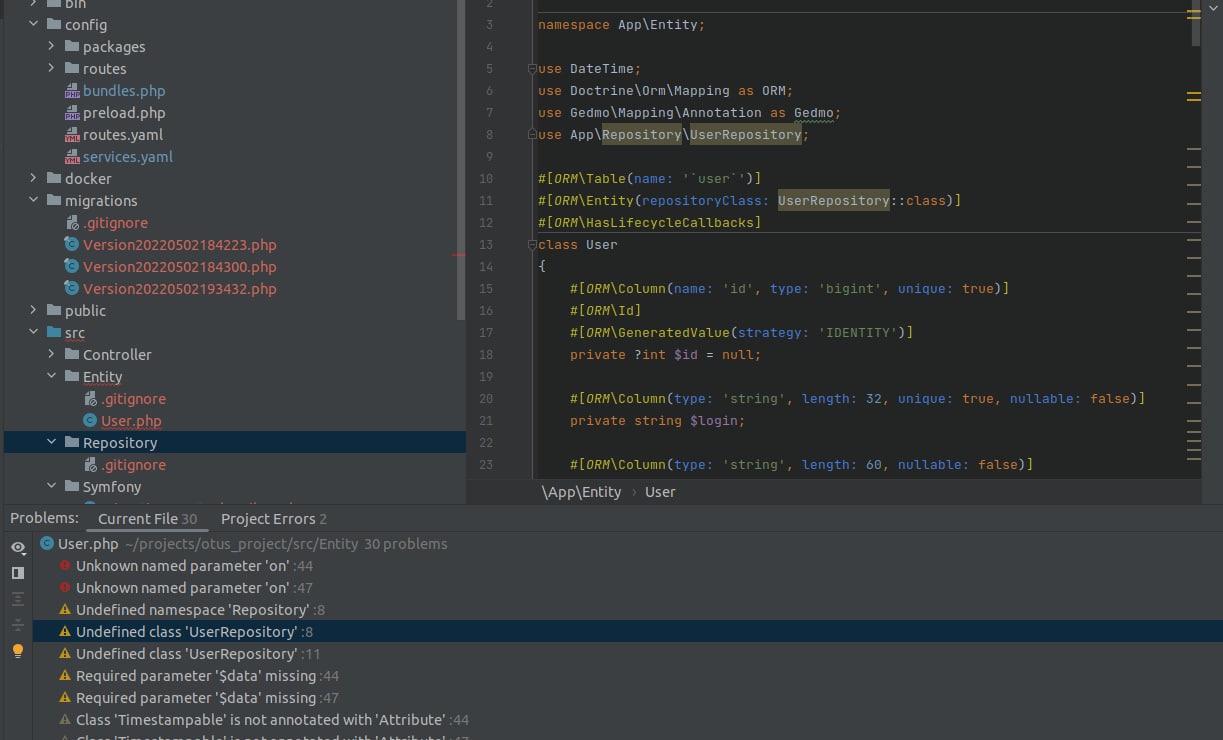Click warning icon of Undefined namespace 'Repository'
Image resolution: width=1223 pixels, height=740 pixels.
click(65, 610)
